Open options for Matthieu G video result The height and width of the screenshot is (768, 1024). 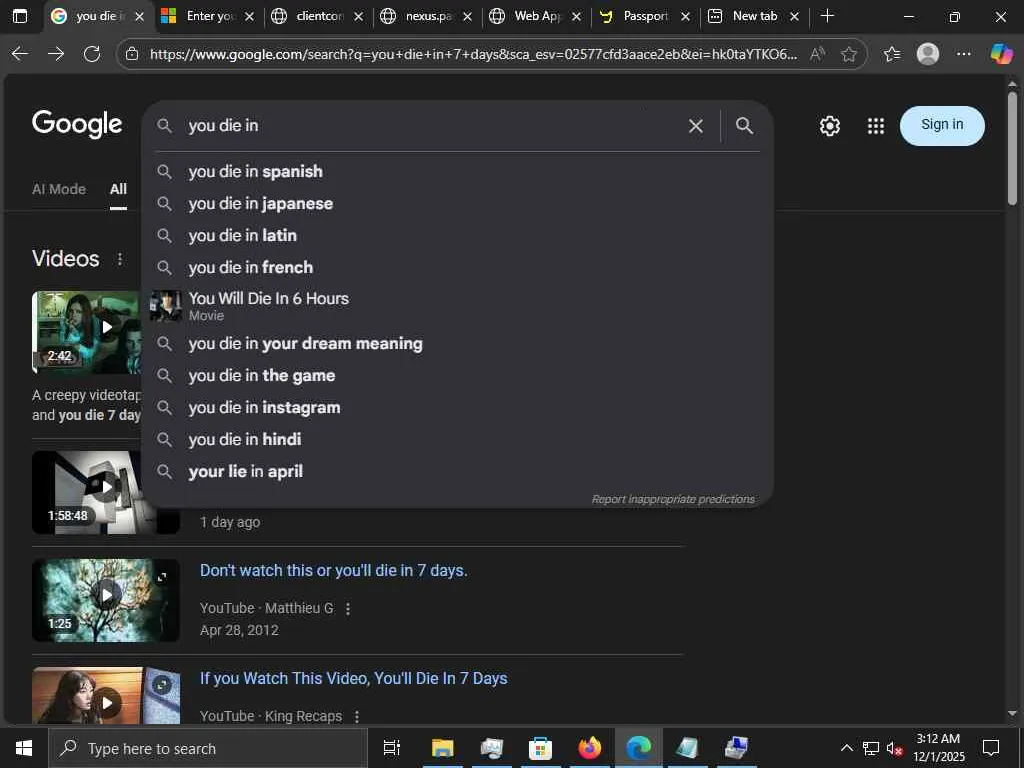[347, 609]
